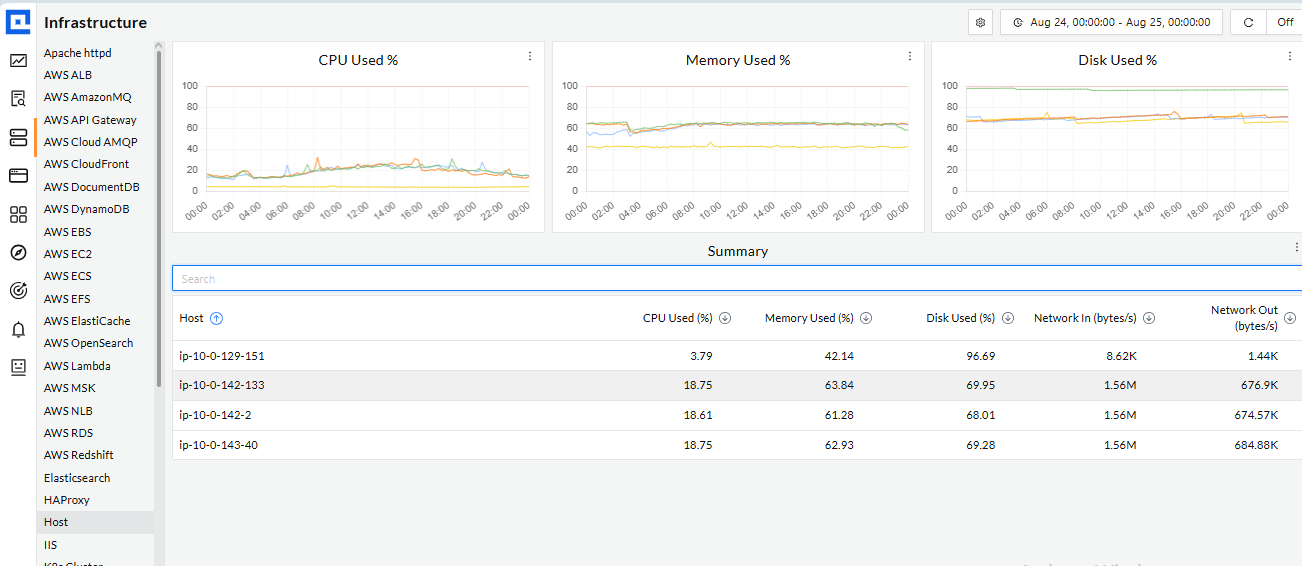Image resolution: width=1302 pixels, height=566 pixels.
Task: Select AWS ECS in the sidebar
Action: (68, 276)
